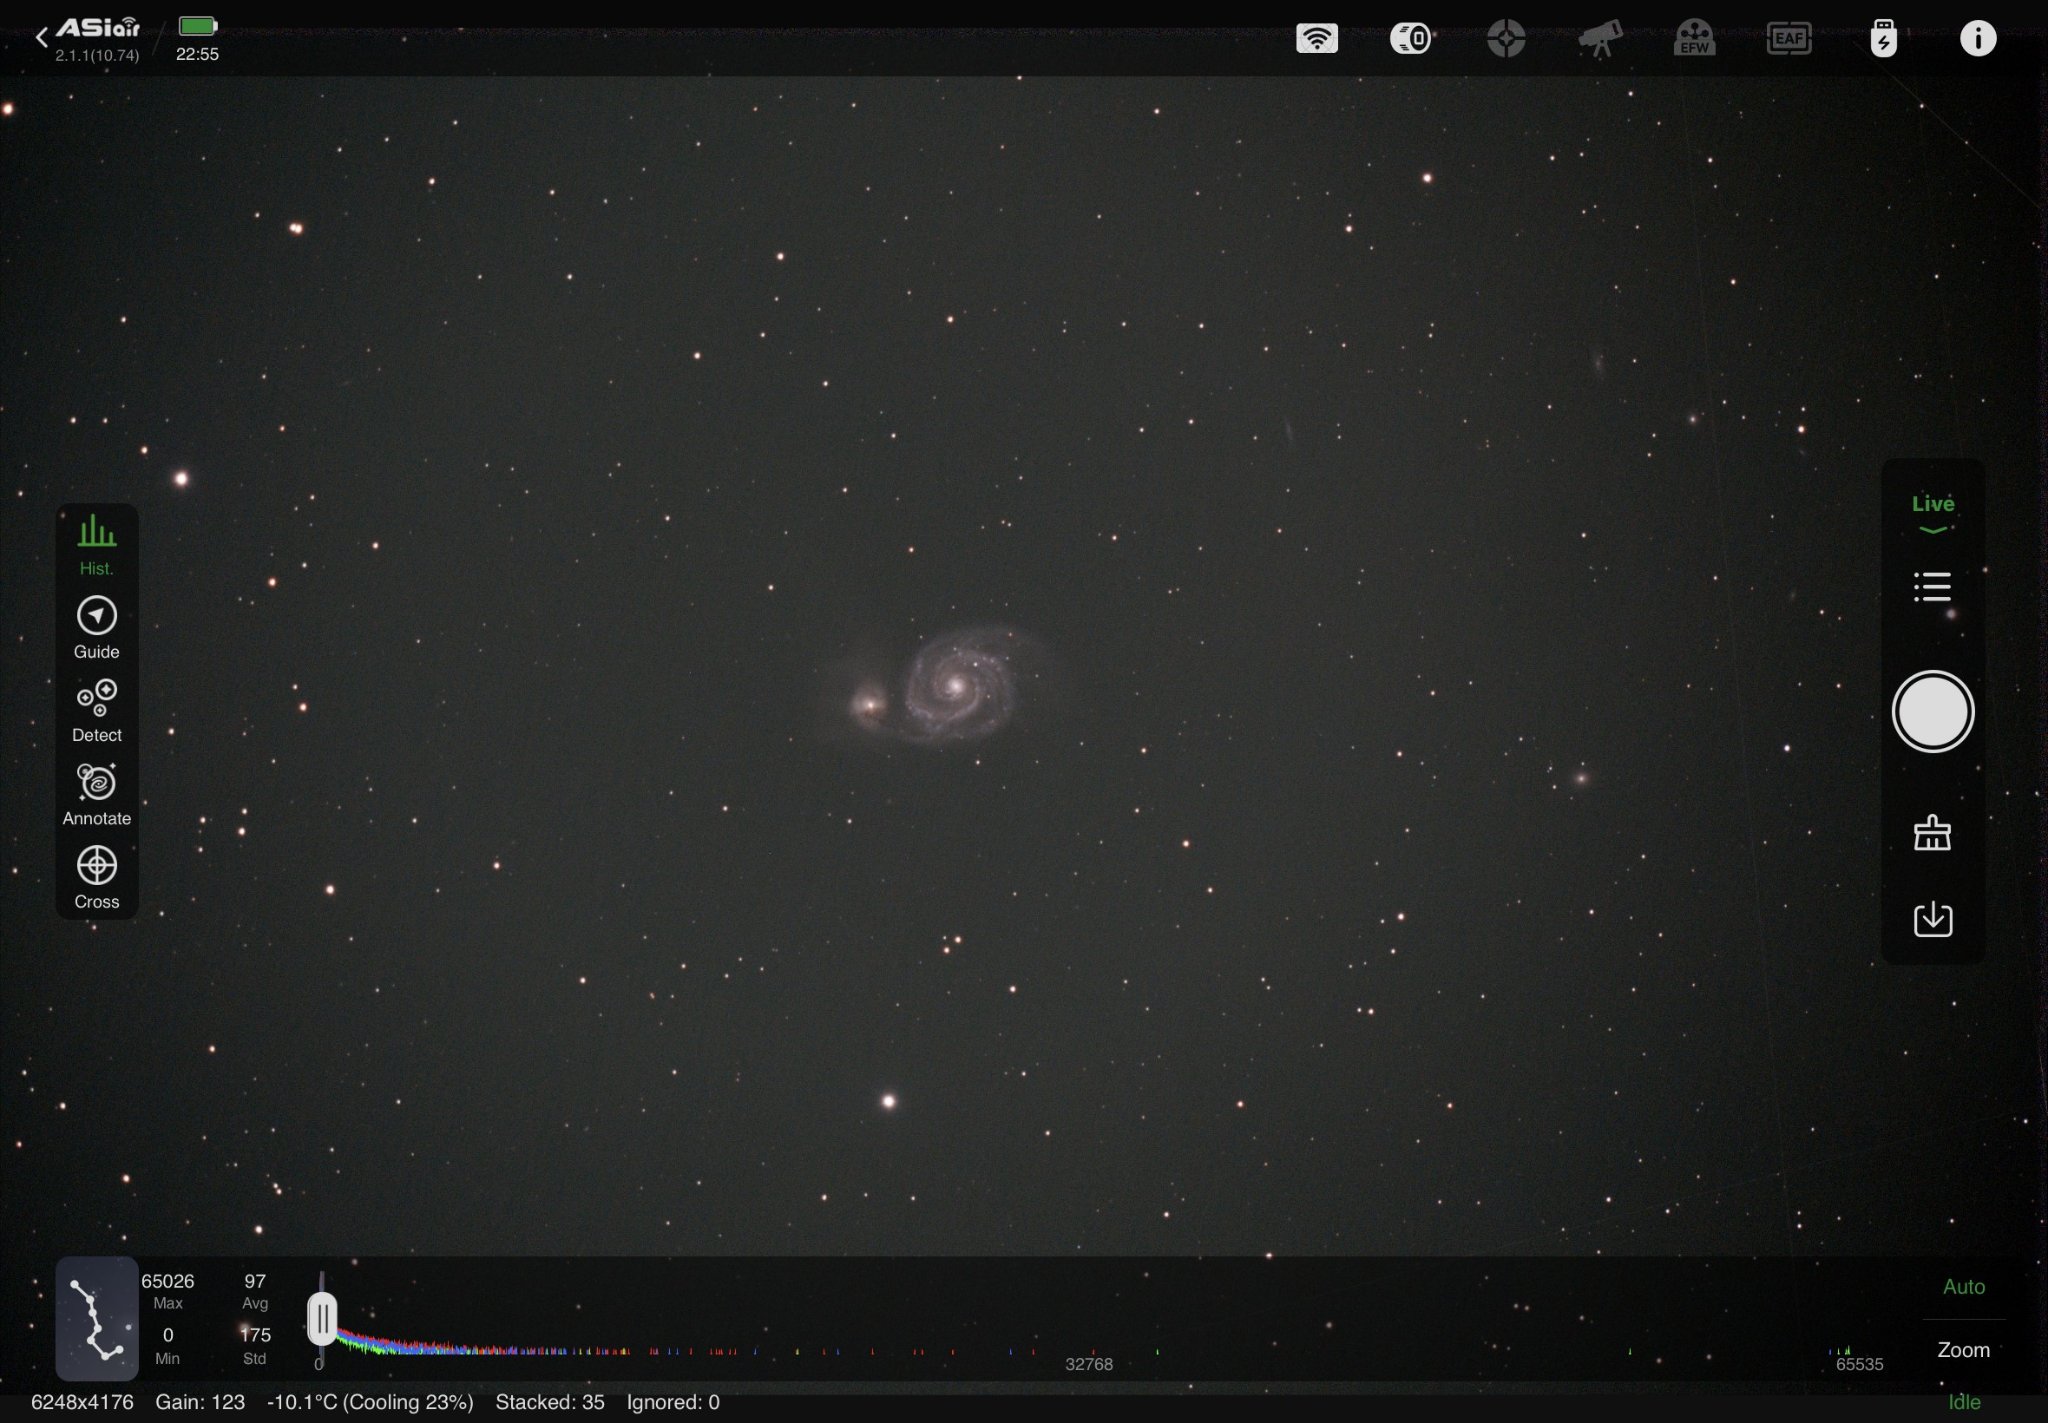Open the Guide panel
Image resolution: width=2048 pixels, height=1423 pixels.
point(96,628)
